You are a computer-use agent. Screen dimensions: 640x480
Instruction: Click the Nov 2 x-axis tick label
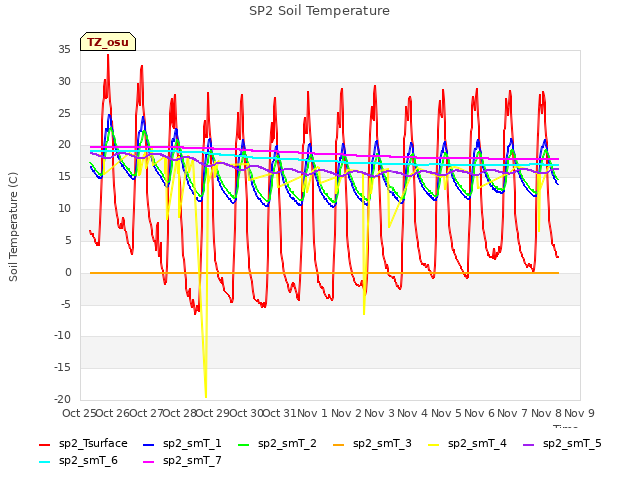pyautogui.click(x=346, y=413)
